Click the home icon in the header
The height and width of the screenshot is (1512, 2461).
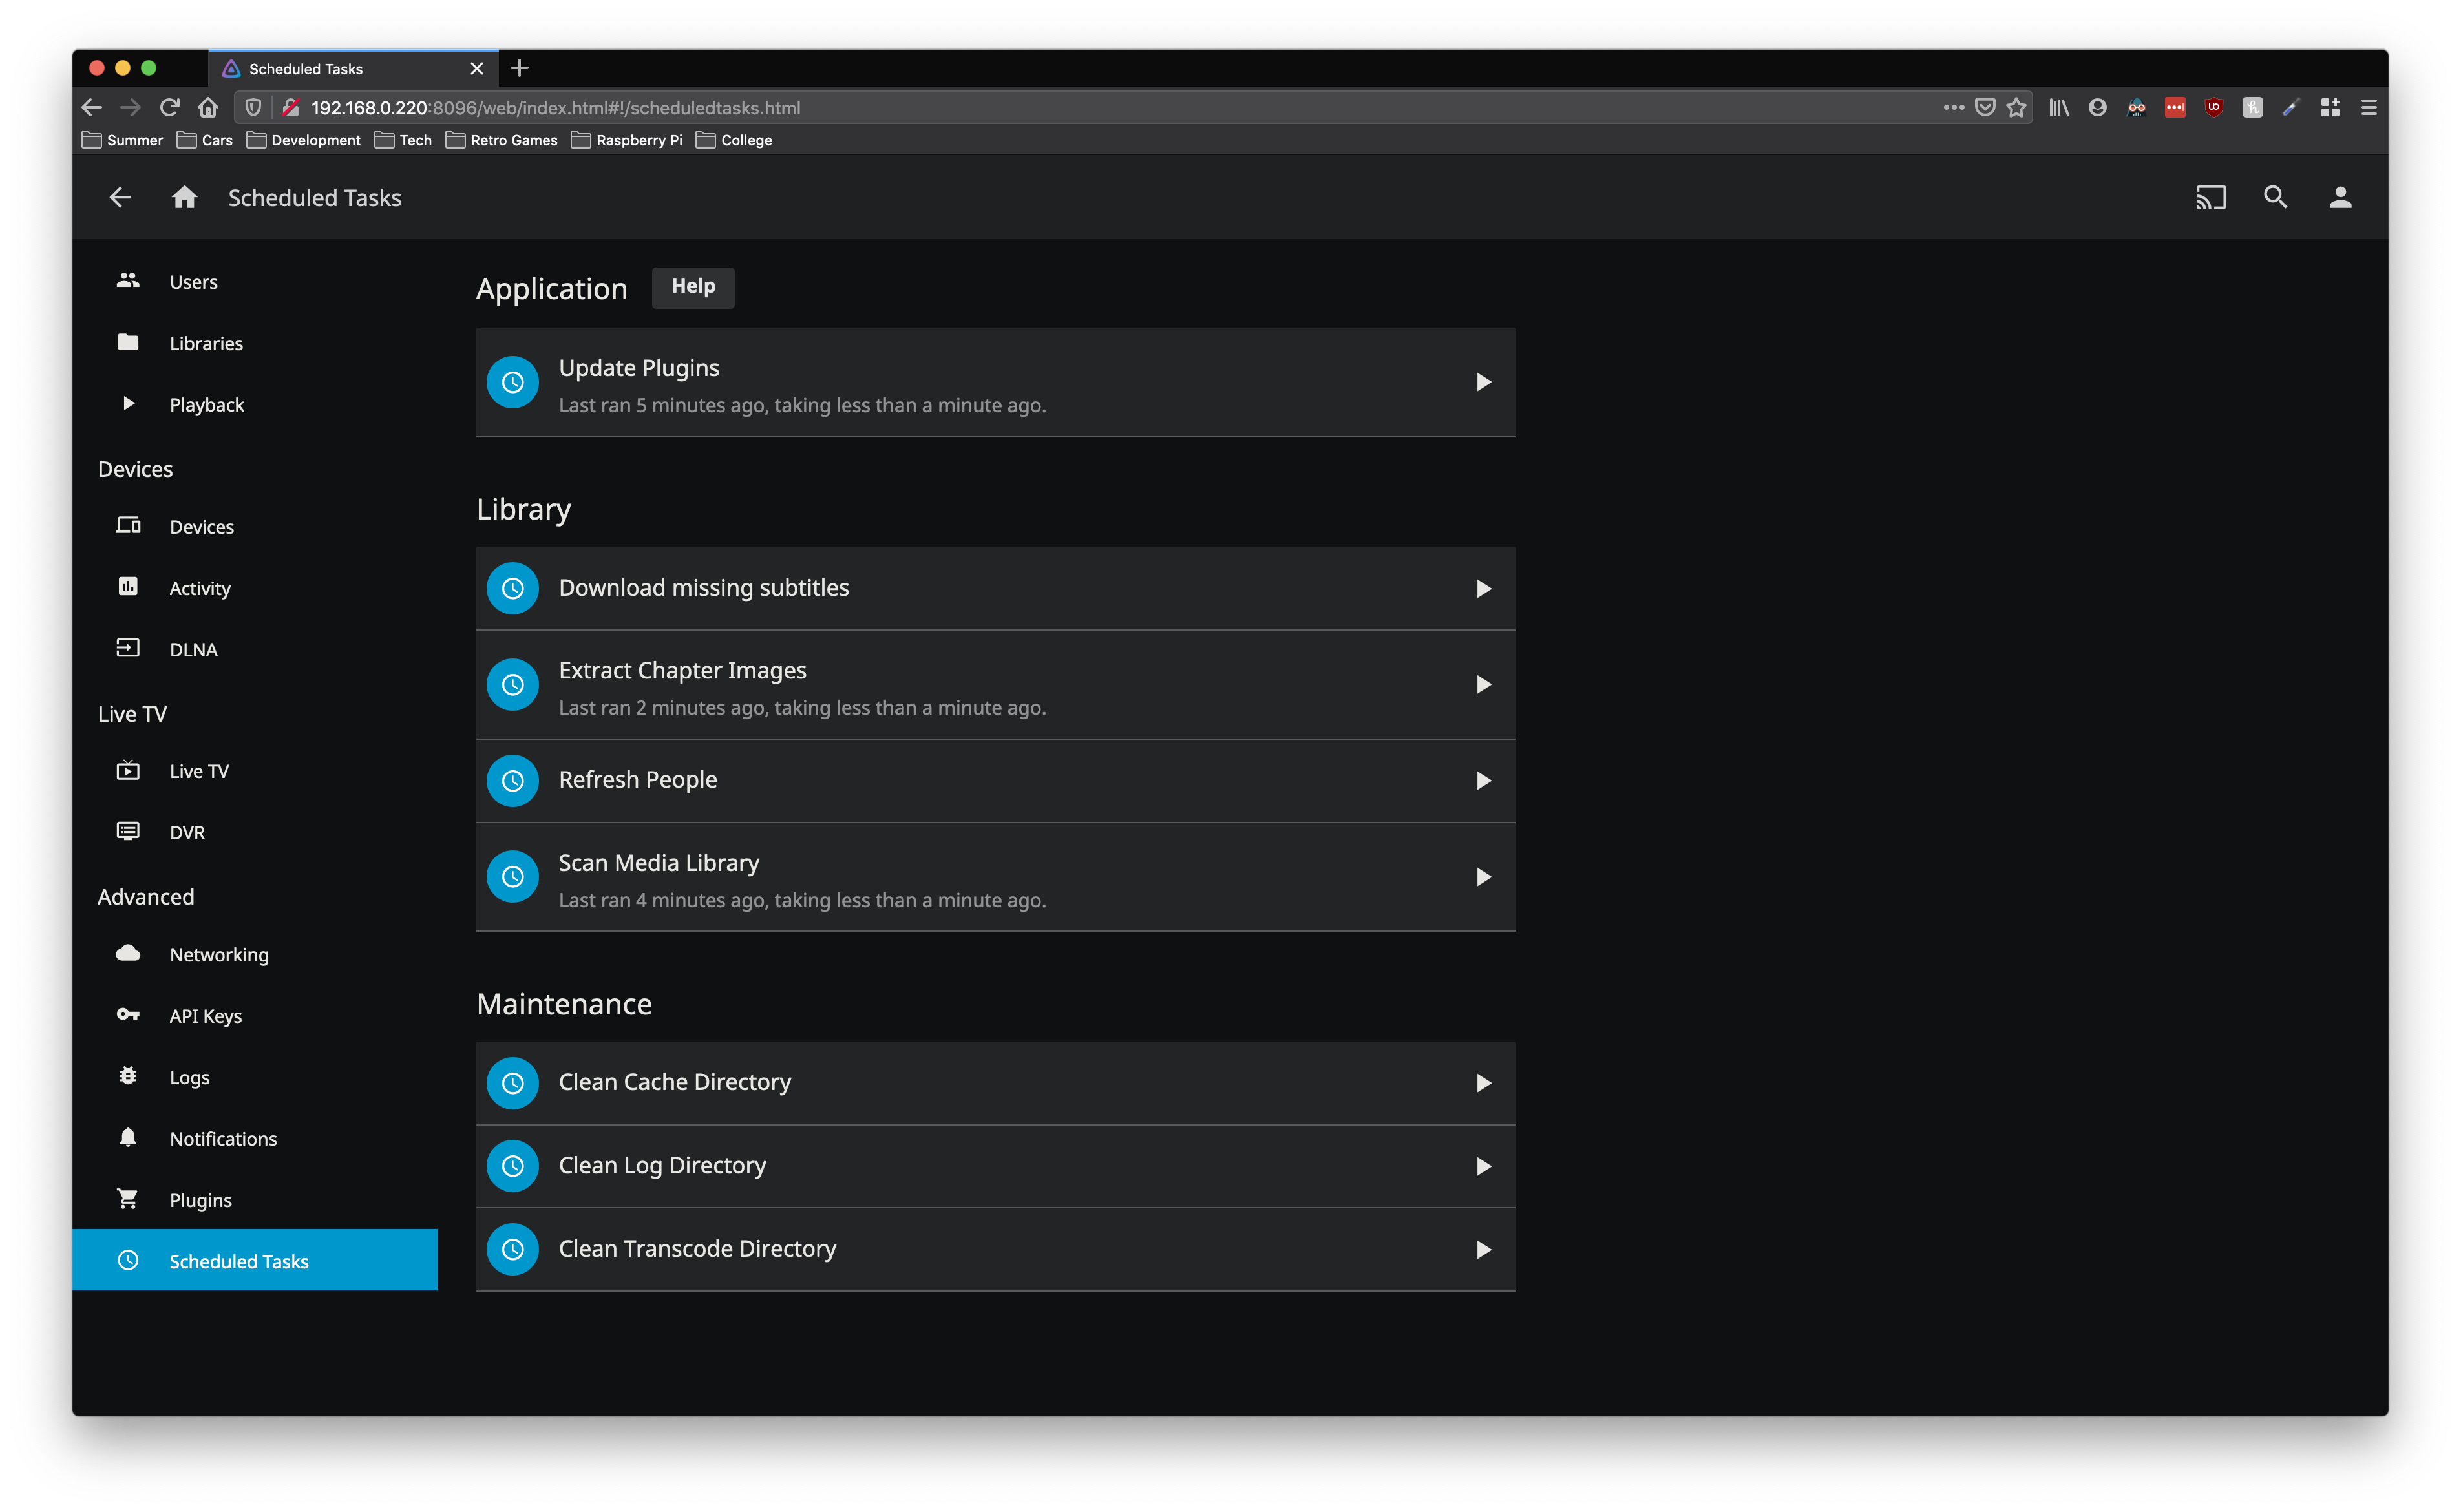(x=184, y=197)
